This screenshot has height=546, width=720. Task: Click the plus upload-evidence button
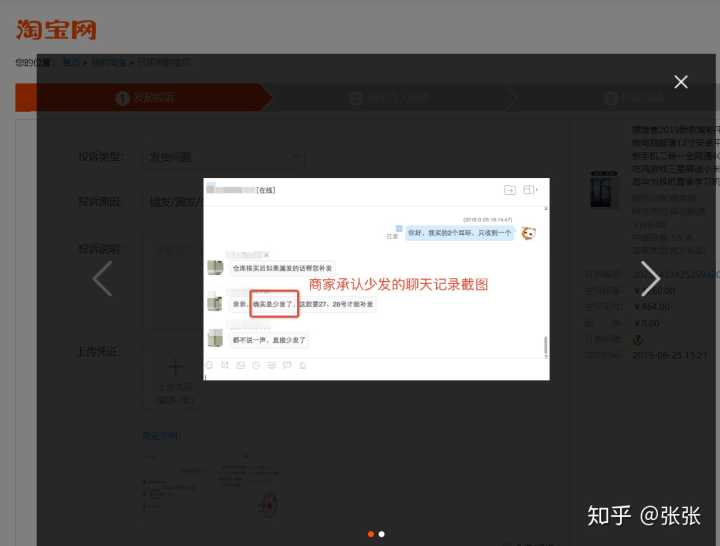click(x=175, y=377)
